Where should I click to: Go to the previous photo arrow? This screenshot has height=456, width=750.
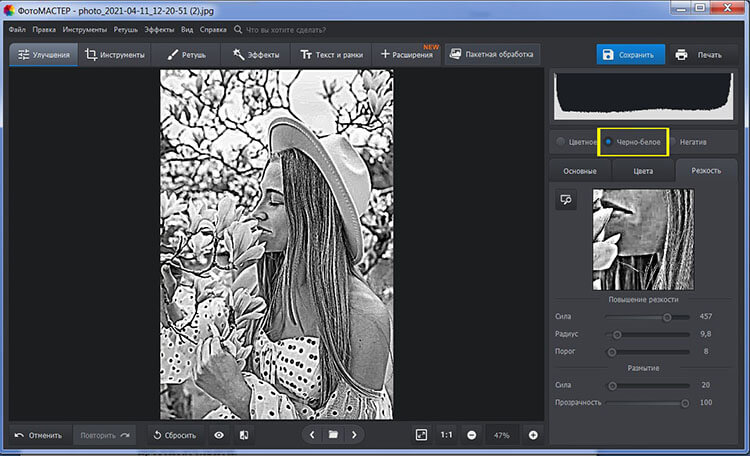[x=312, y=435]
